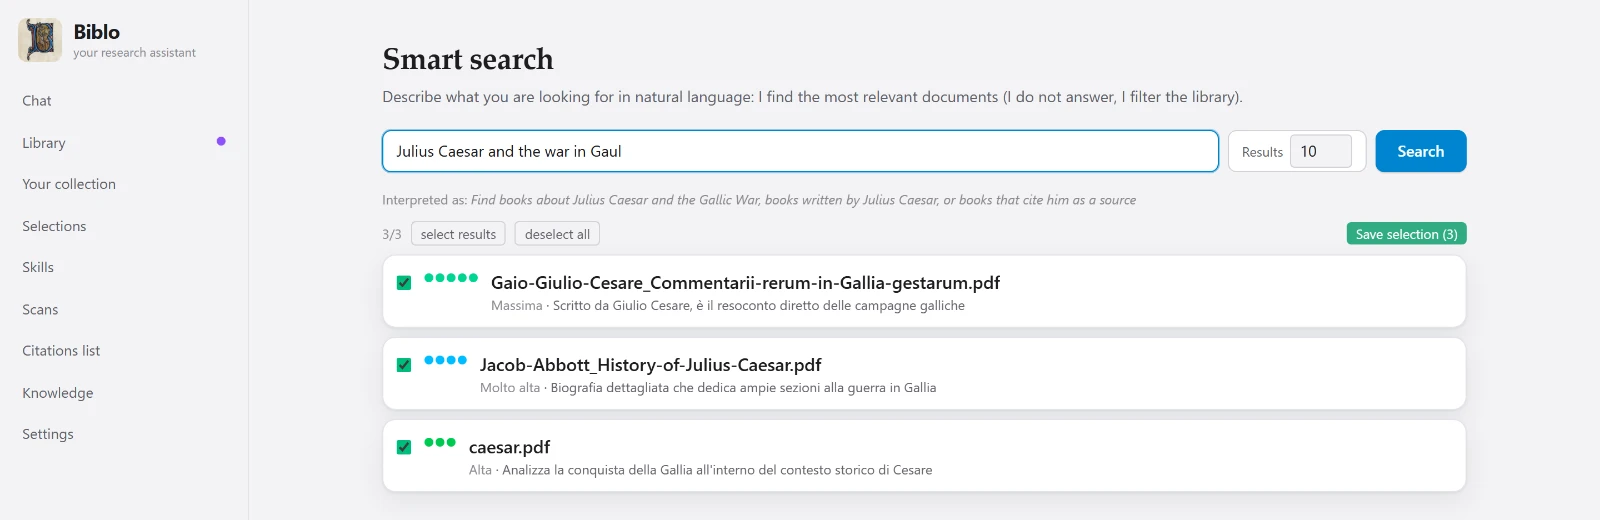
Task: Open the Skills page
Action: point(38,267)
